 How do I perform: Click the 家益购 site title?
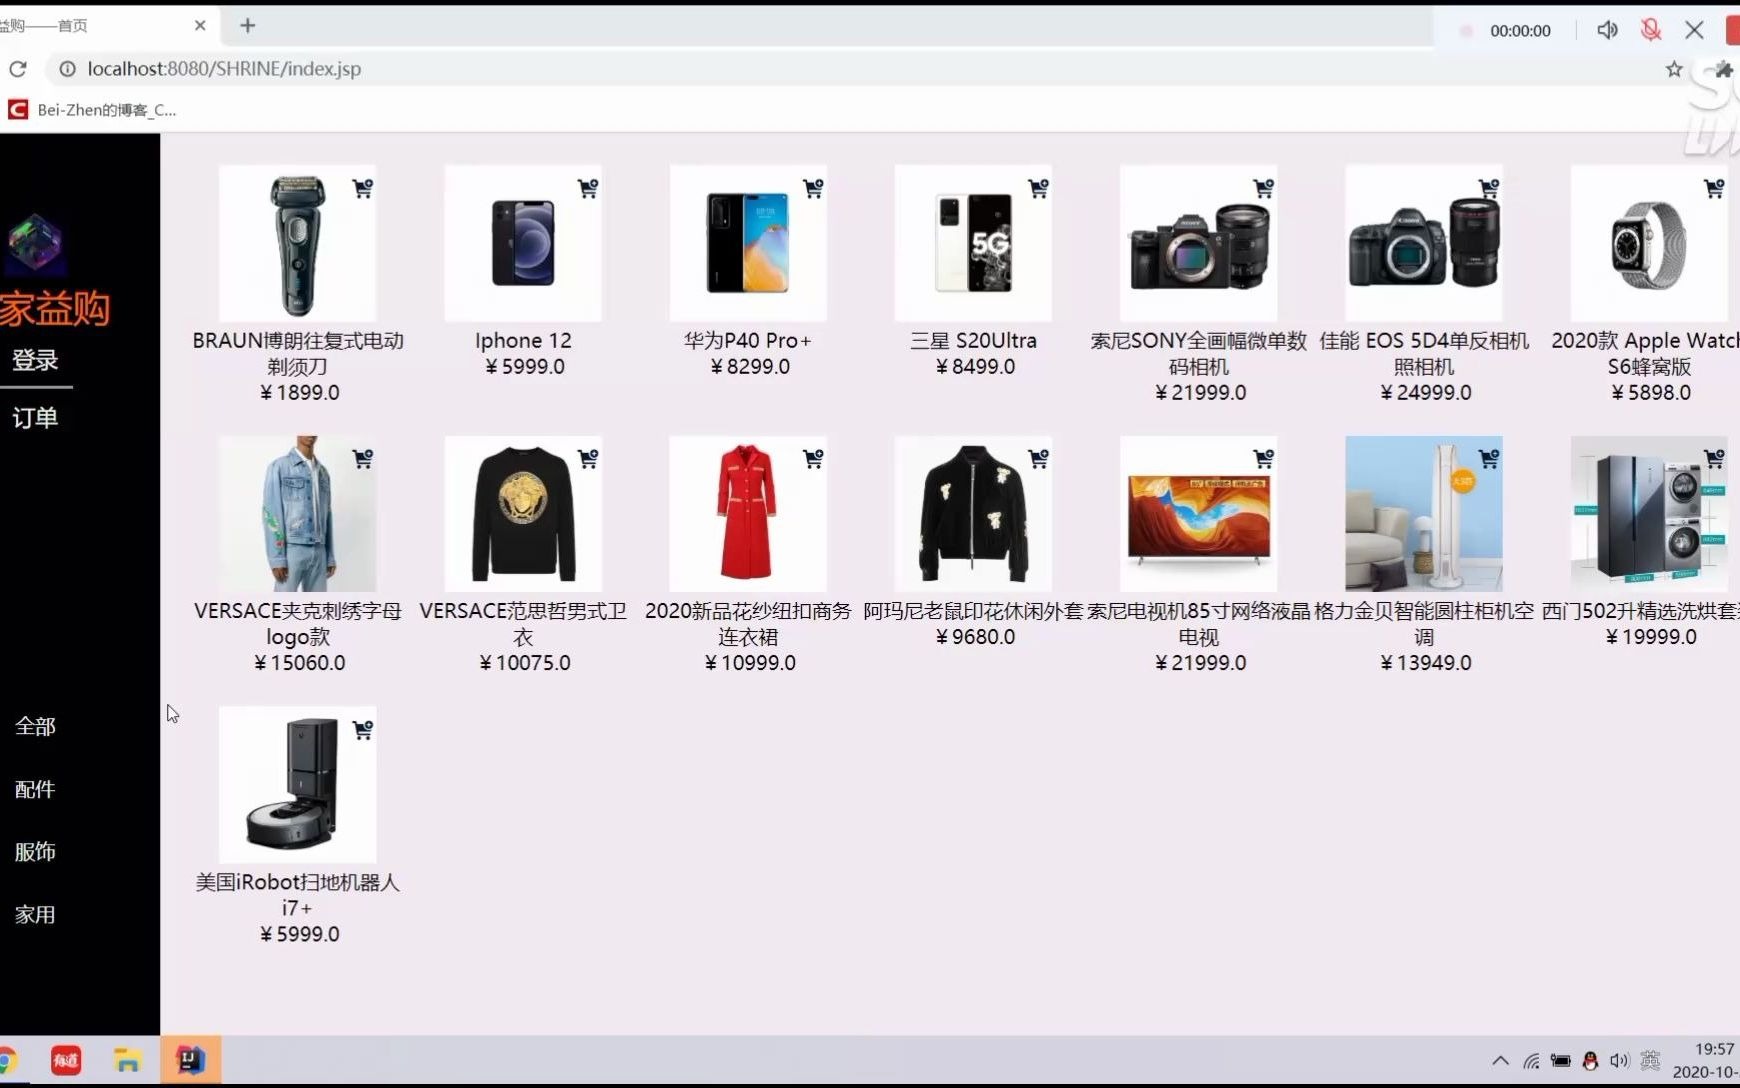[x=54, y=309]
